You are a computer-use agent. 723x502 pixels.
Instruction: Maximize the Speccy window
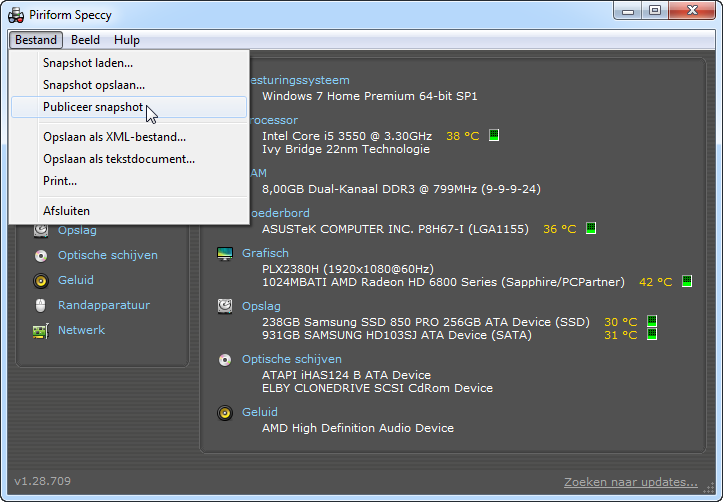[654, 11]
